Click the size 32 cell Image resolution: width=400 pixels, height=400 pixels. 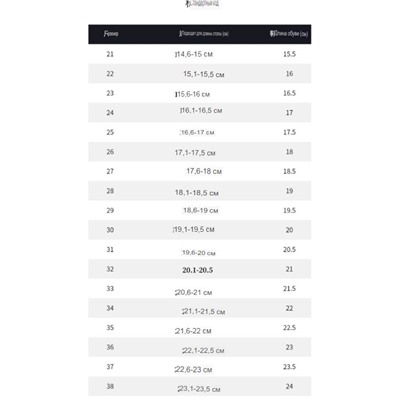tap(110, 269)
